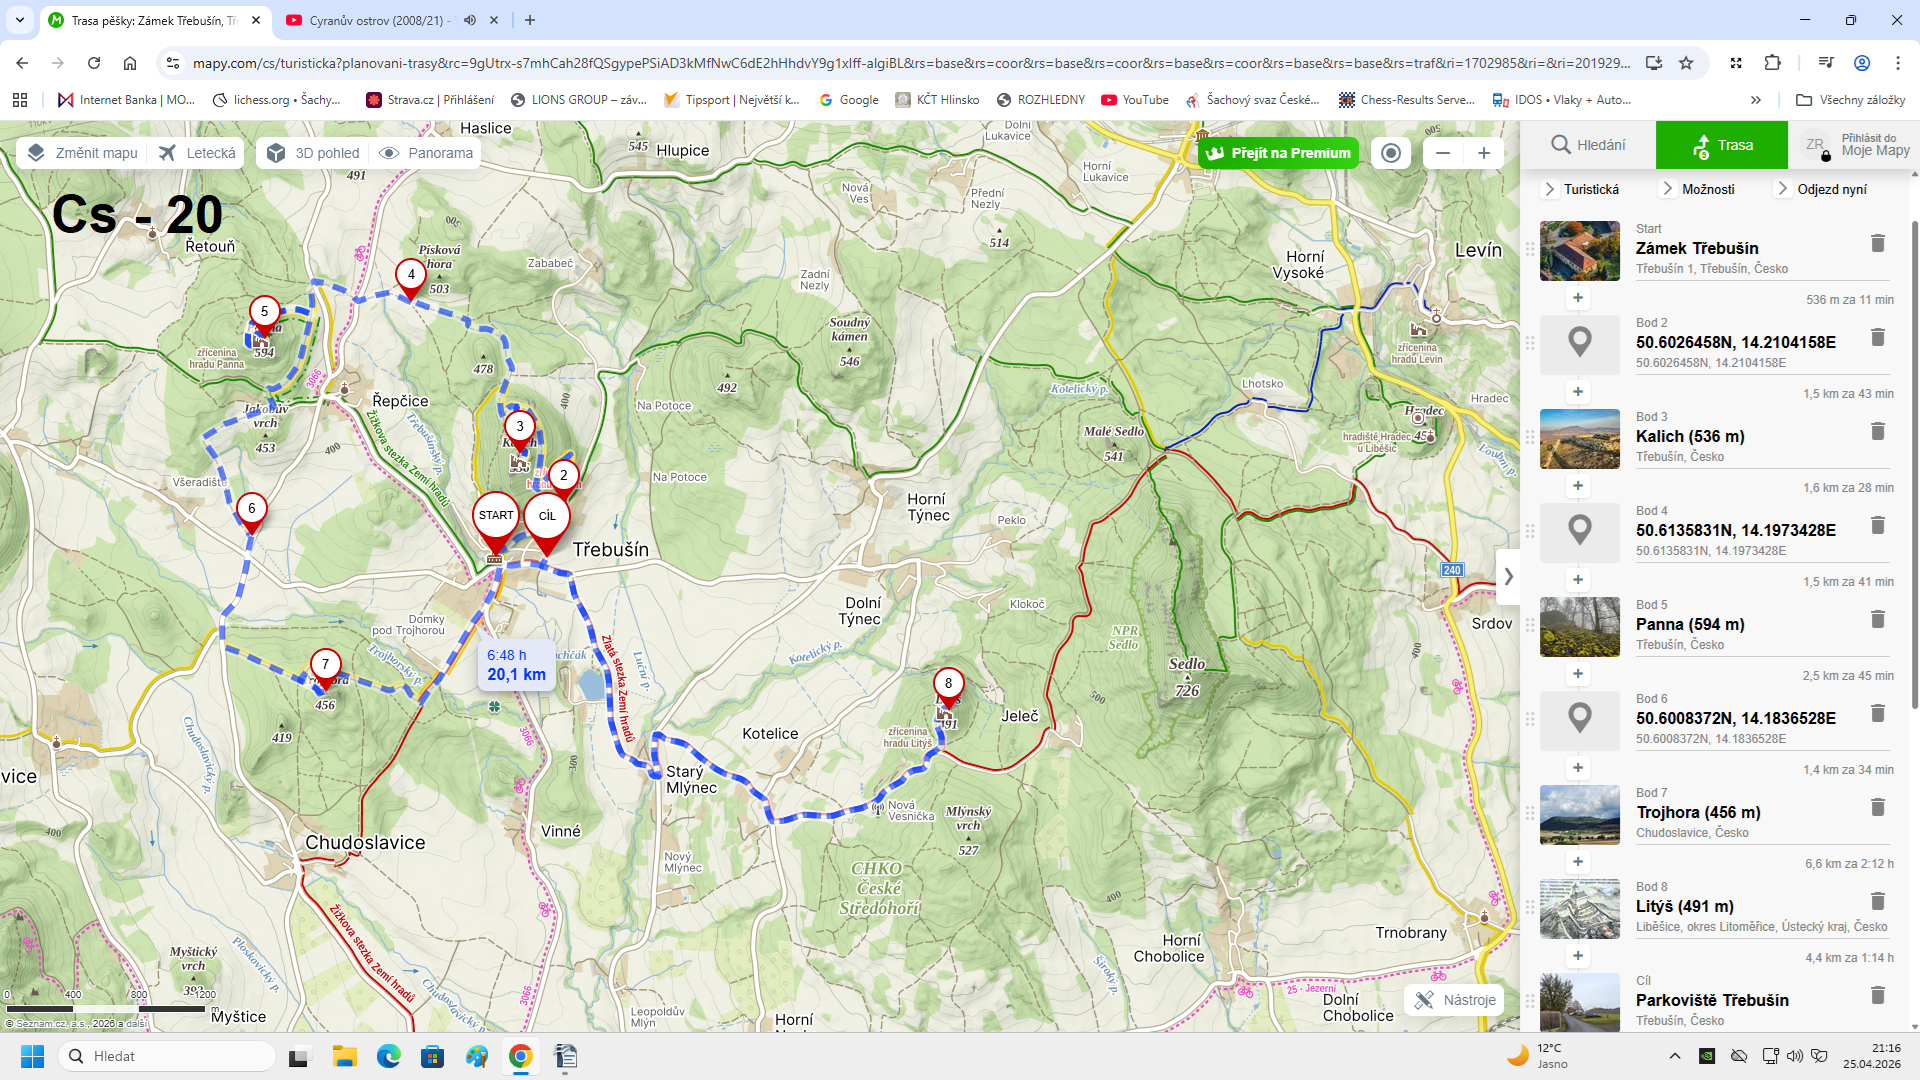The height and width of the screenshot is (1080, 1920).
Task: Delete the Lityš (491 m) waypoint
Action: click(x=1877, y=901)
